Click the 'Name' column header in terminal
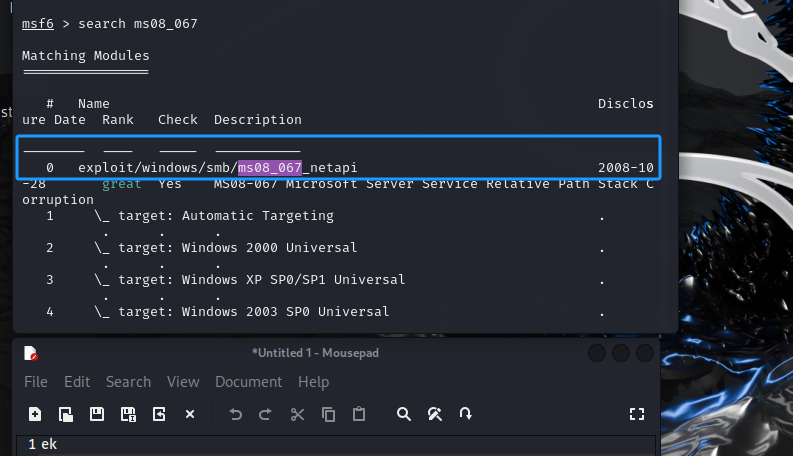Viewport: 793px width, 456px height. tap(94, 104)
